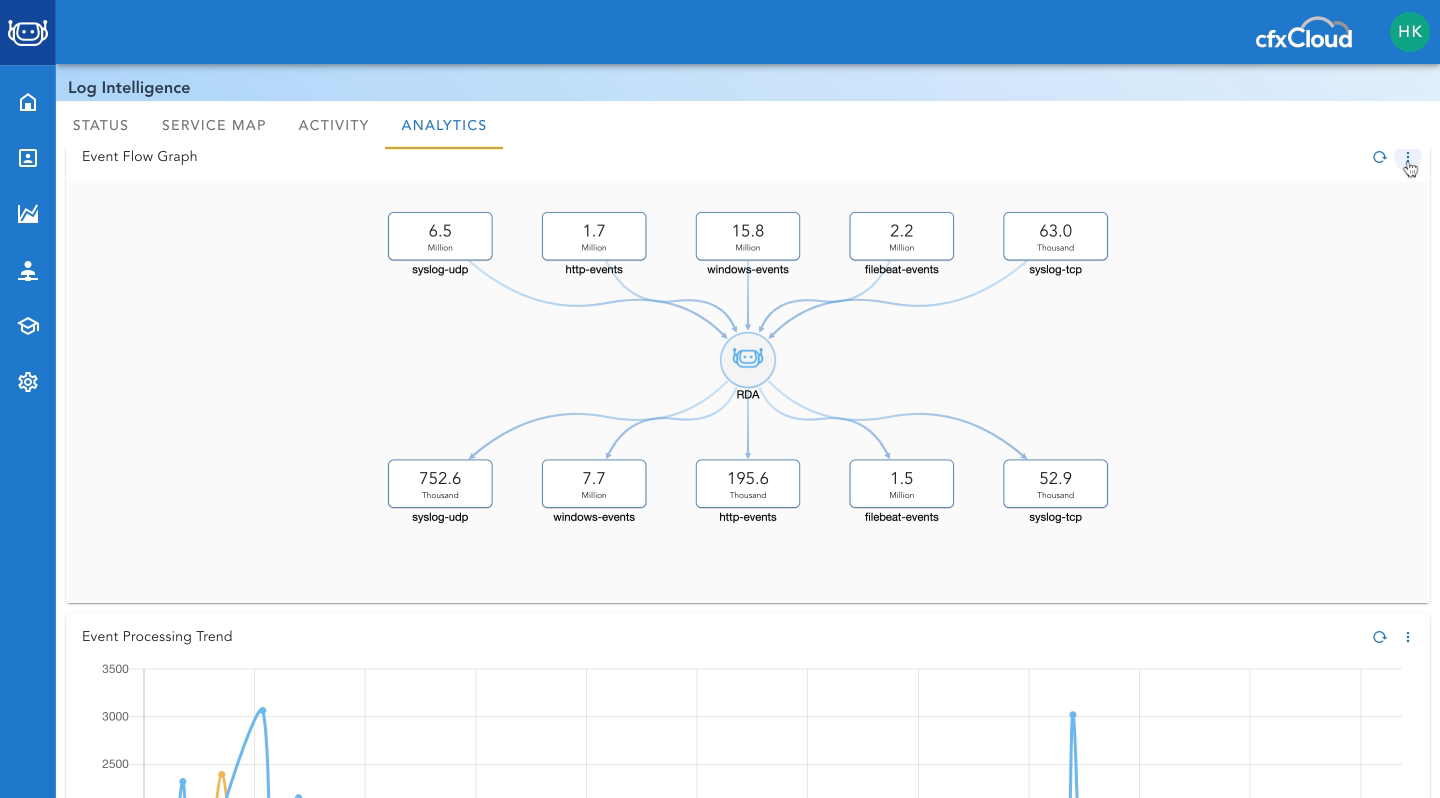
Task: Click the HK user avatar
Action: 1410,32
